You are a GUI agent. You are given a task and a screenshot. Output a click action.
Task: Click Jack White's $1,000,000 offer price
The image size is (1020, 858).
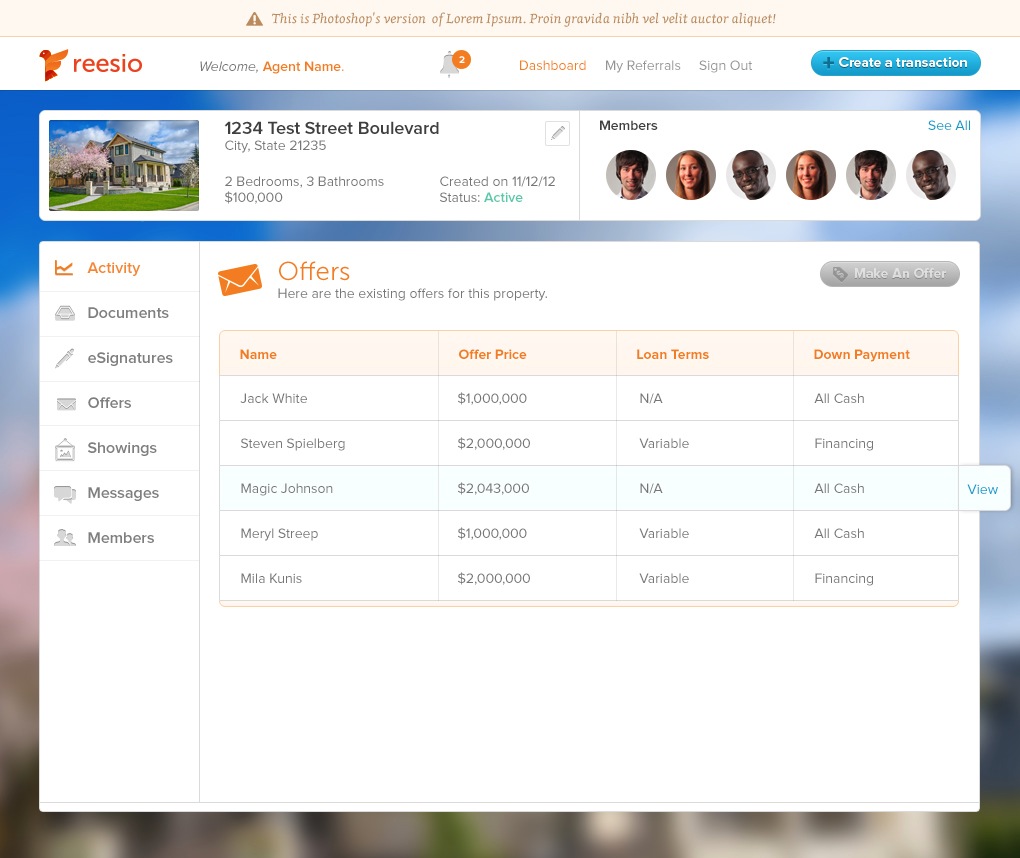point(492,399)
